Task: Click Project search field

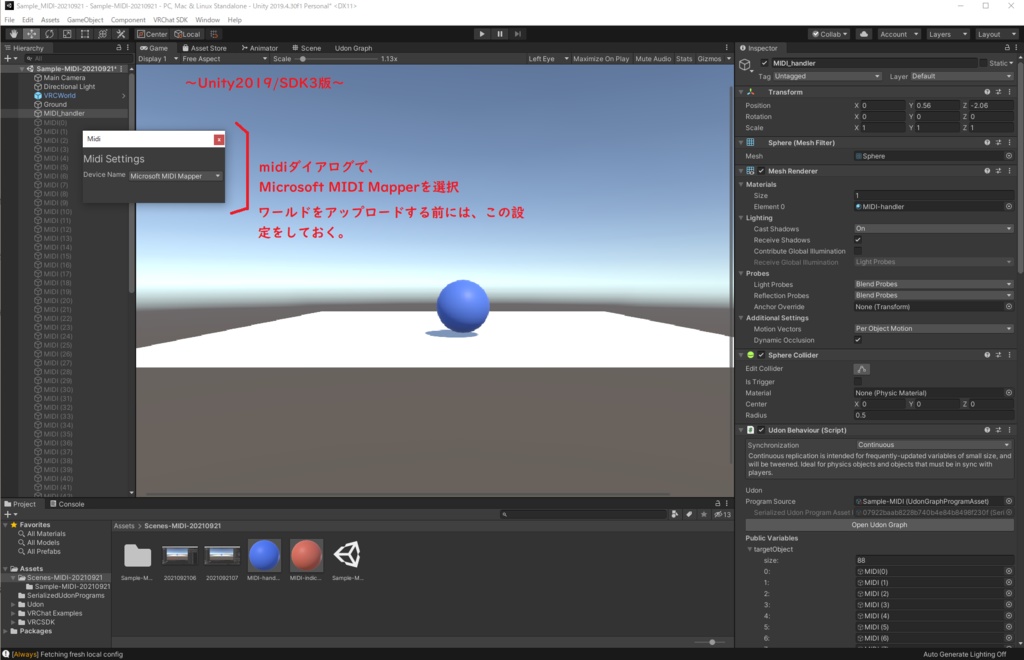Action: (x=583, y=514)
